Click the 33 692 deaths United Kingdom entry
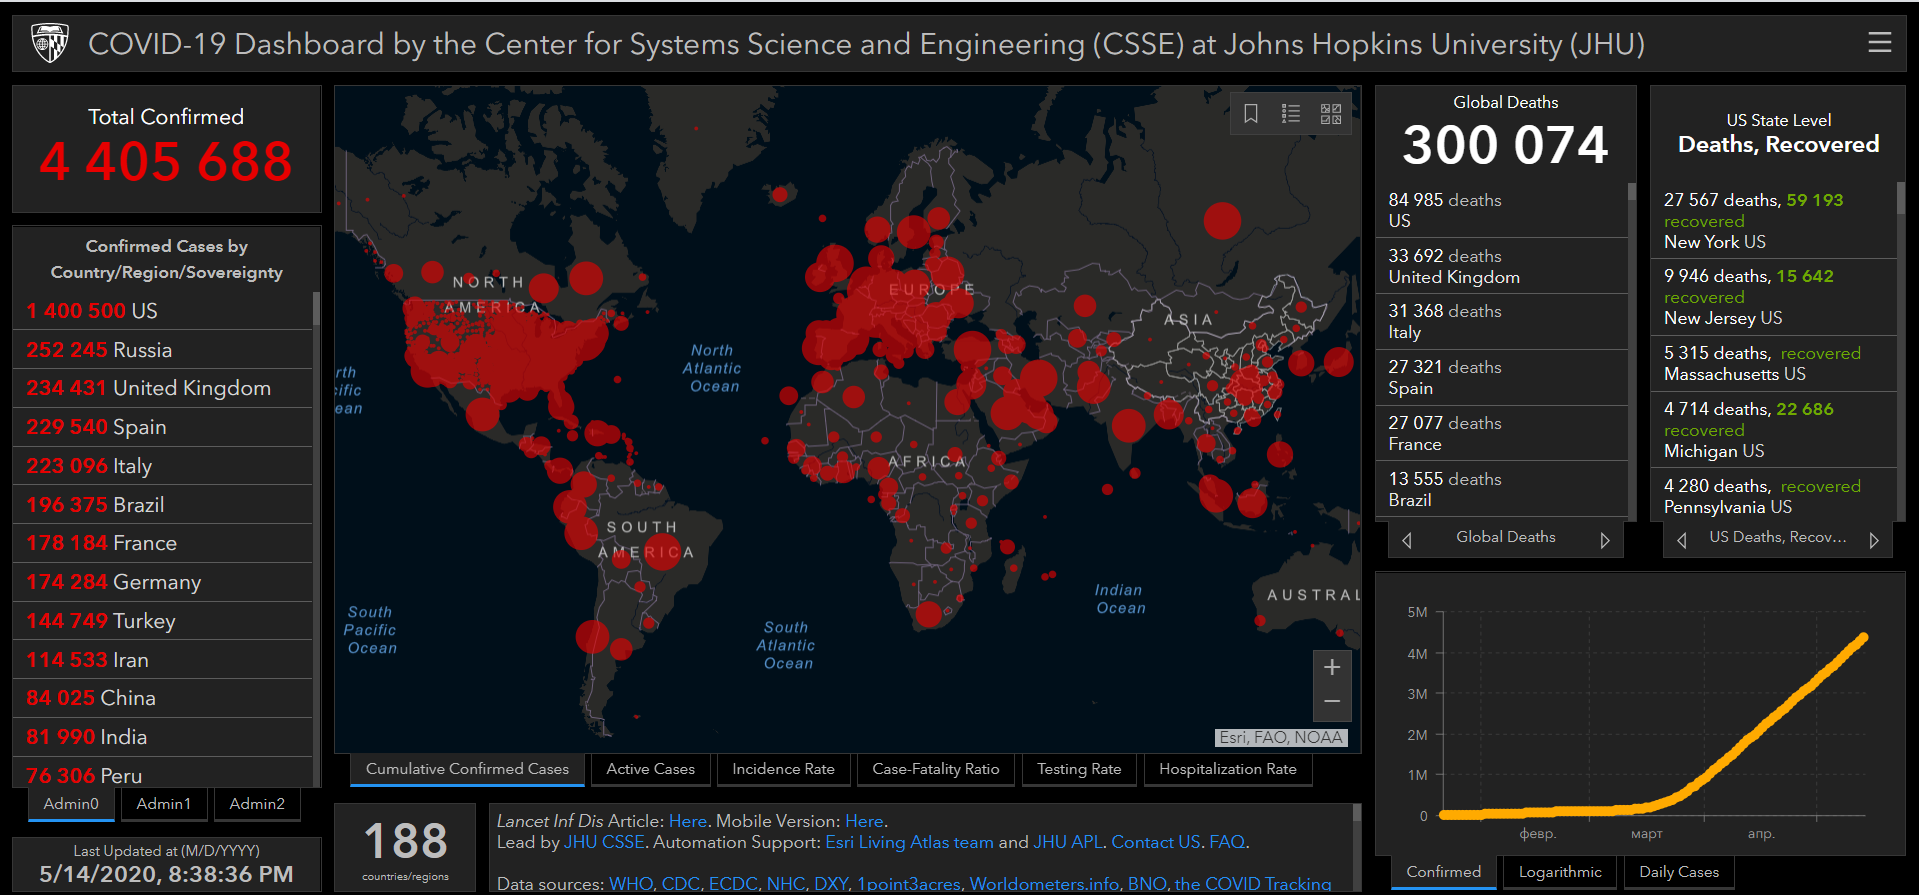 click(1502, 266)
